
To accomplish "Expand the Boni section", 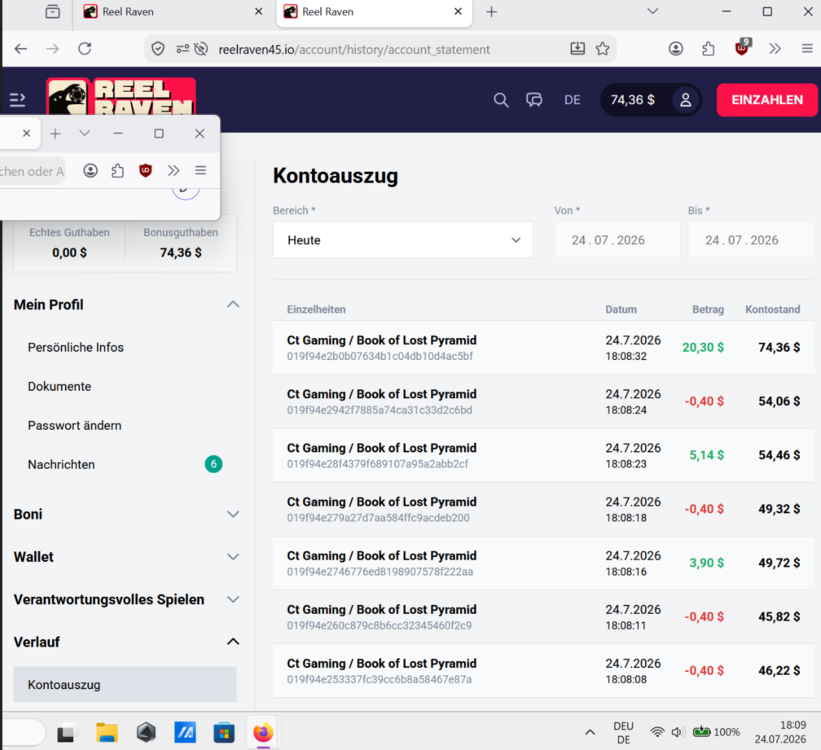I will click(126, 514).
